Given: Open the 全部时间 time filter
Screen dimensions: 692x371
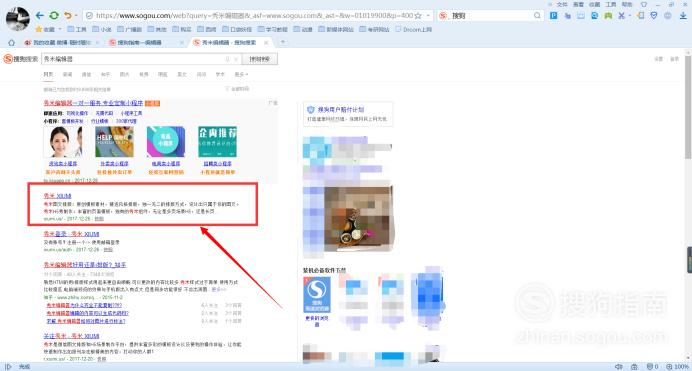Looking at the screenshot, I should (238, 89).
